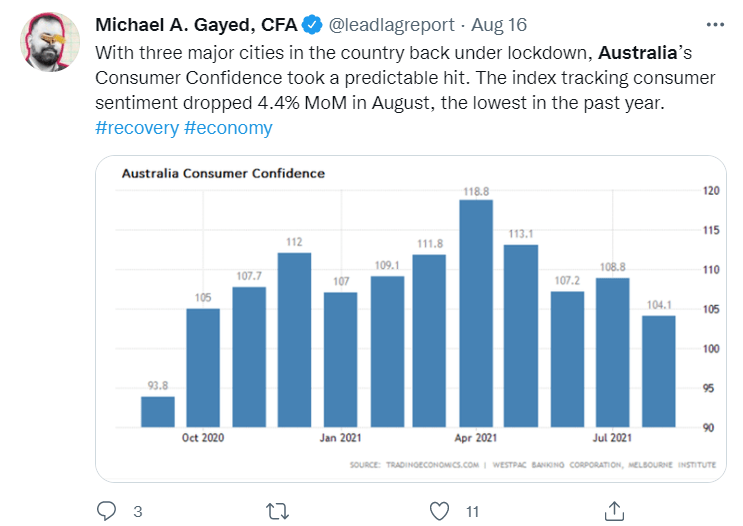The height and width of the screenshot is (526, 743).
Task: Click the author name Michael A. Gayed, CFA
Action: tap(195, 24)
